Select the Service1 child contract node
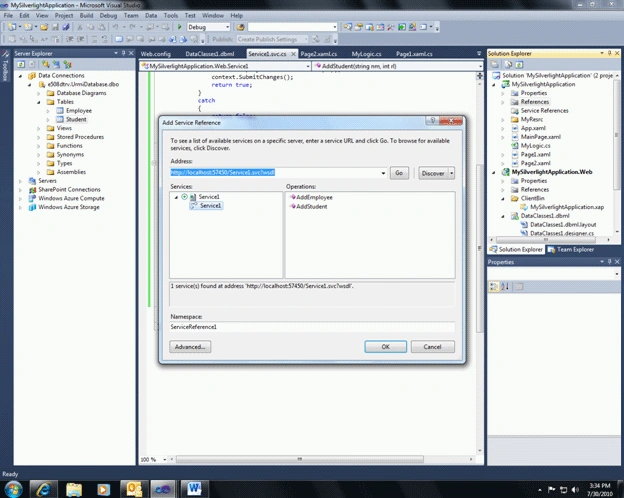This screenshot has height=498, width=624. tap(206, 206)
